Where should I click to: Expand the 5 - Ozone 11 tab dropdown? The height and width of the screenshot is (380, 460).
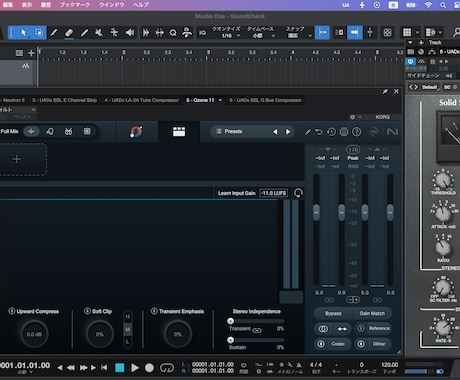coord(220,100)
